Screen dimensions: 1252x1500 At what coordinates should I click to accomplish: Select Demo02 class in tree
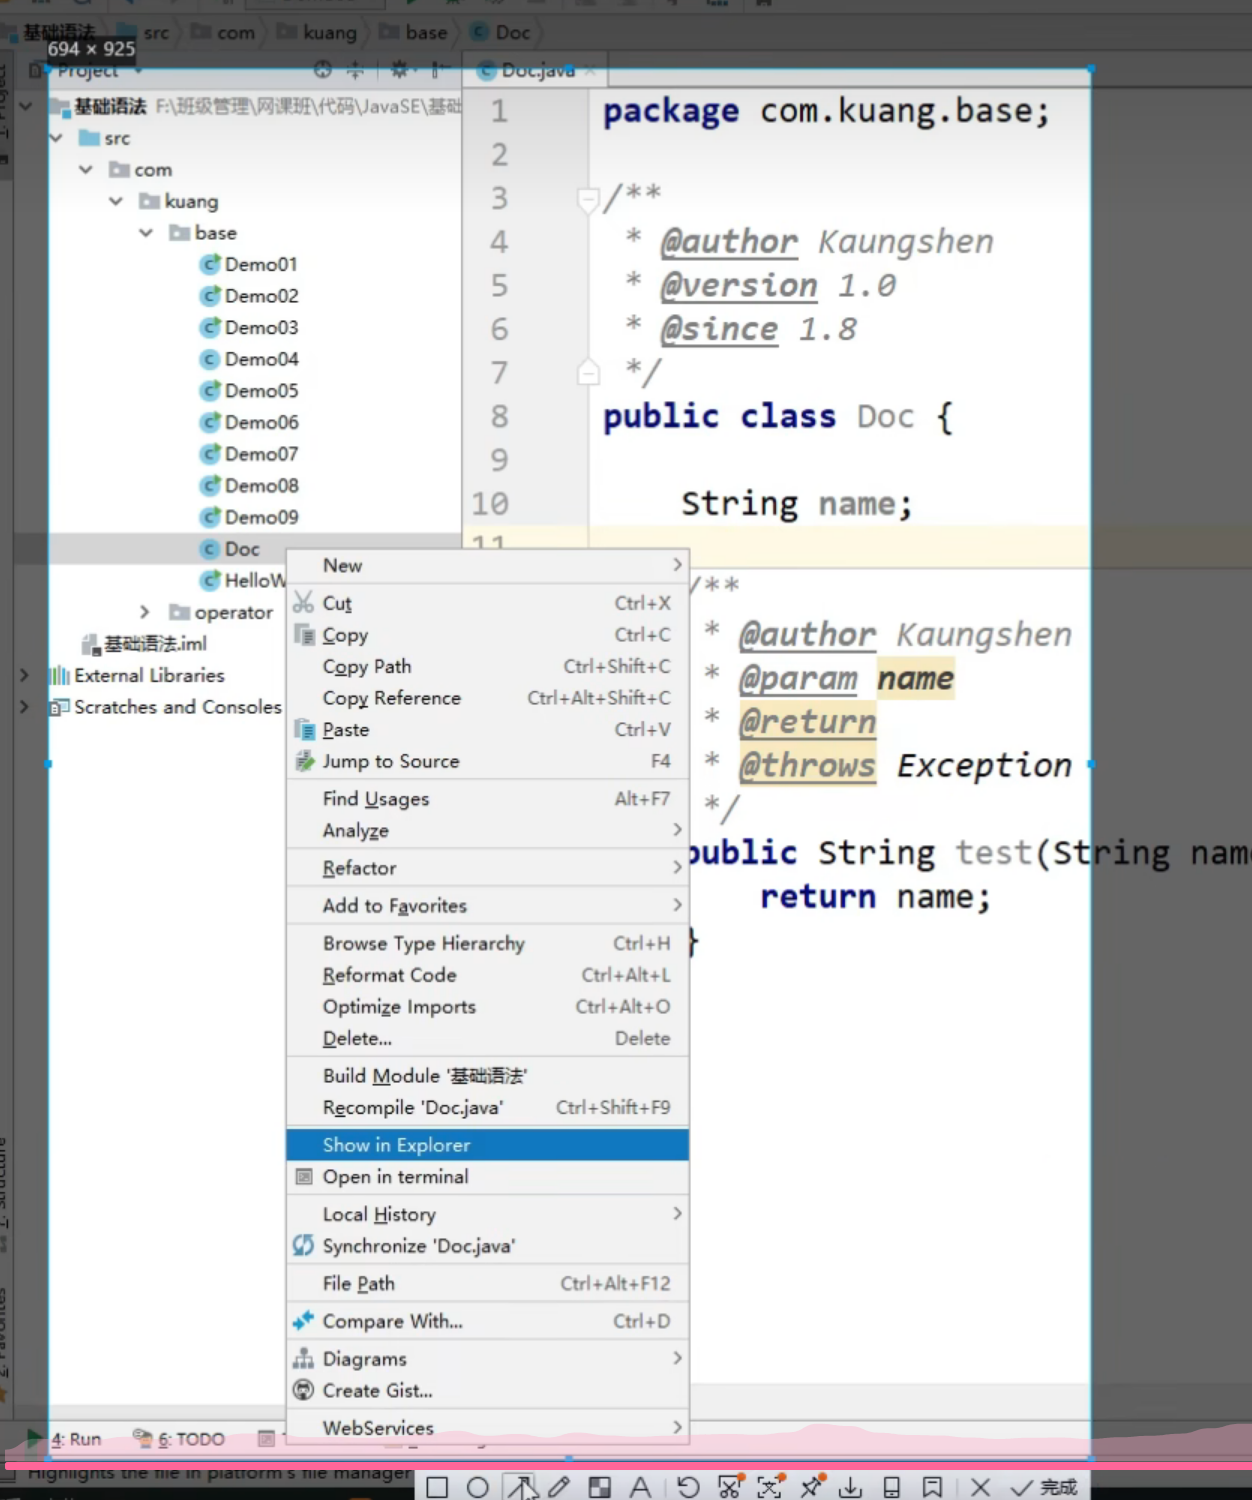pos(249,296)
